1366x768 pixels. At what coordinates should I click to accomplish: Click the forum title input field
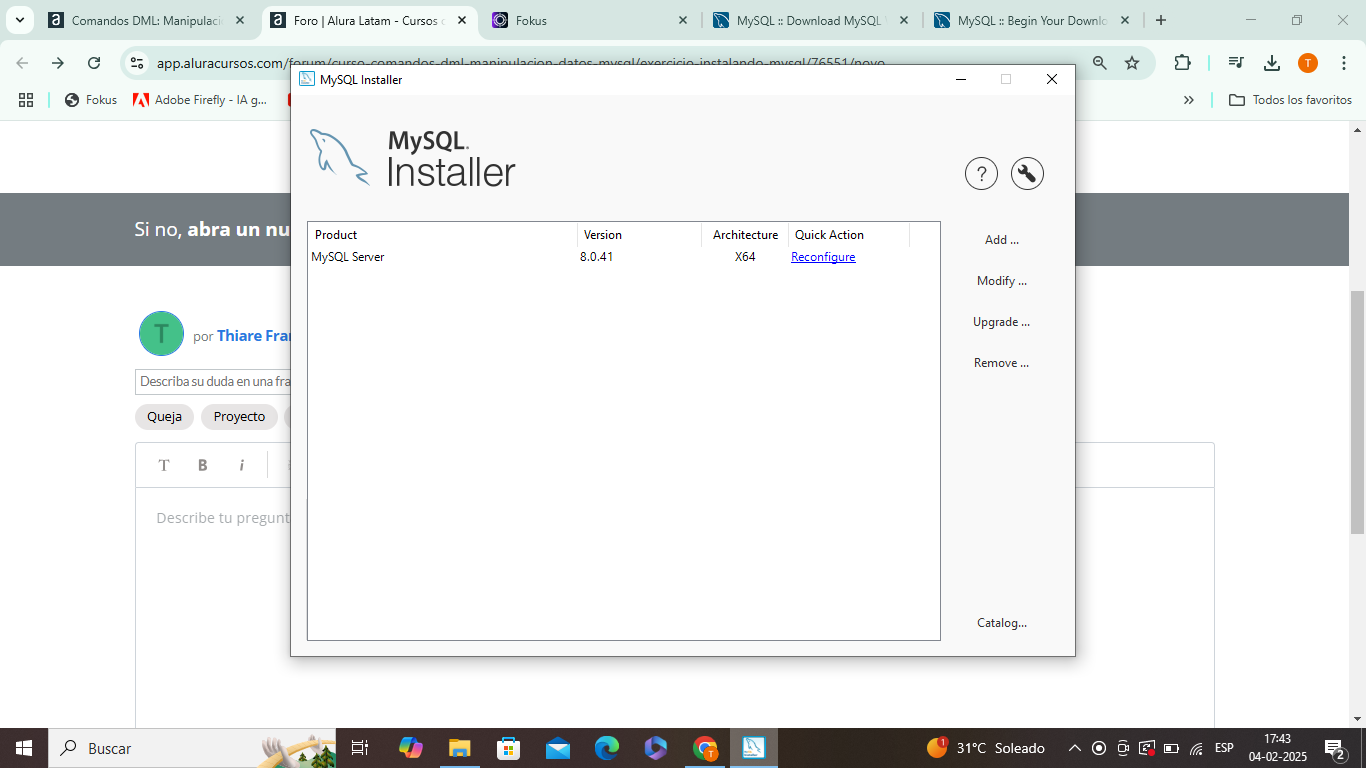(213, 382)
